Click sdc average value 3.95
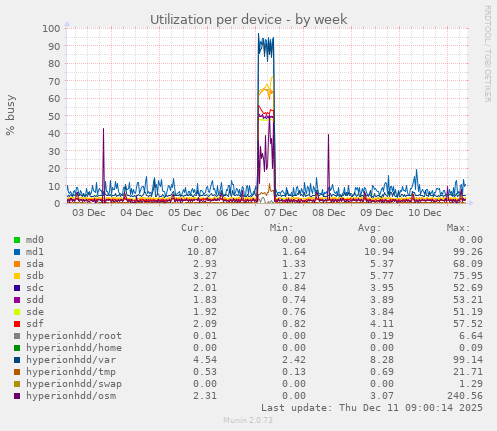497x431 pixels. (382, 288)
